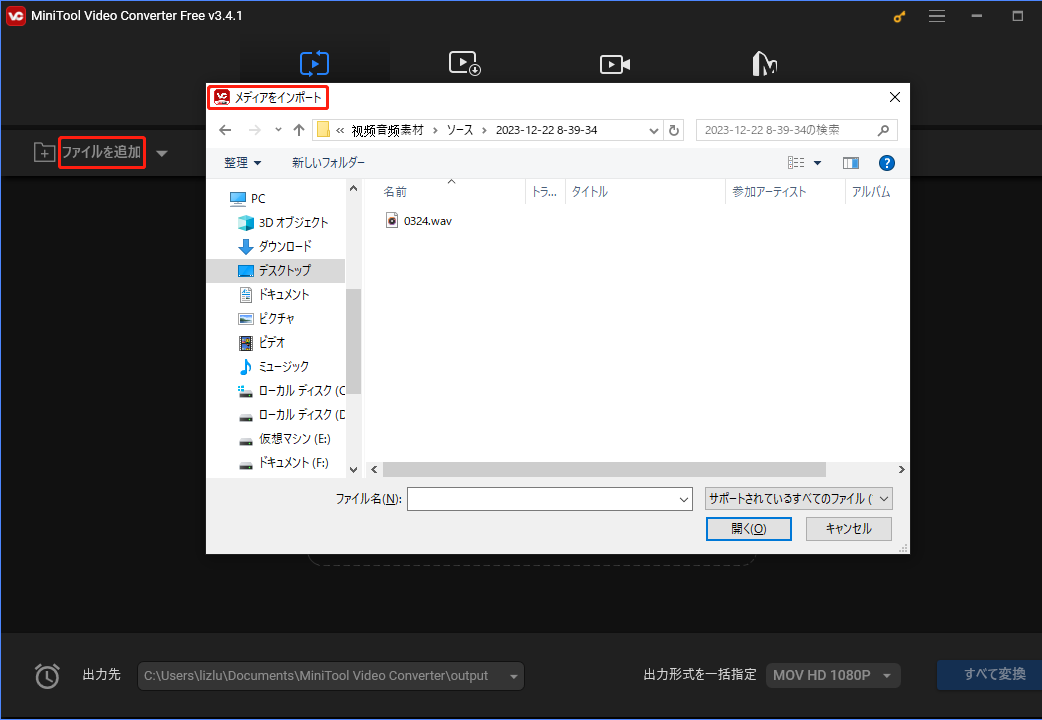Click the 開く(O) button
Image resolution: width=1042 pixels, height=720 pixels.
click(x=748, y=529)
